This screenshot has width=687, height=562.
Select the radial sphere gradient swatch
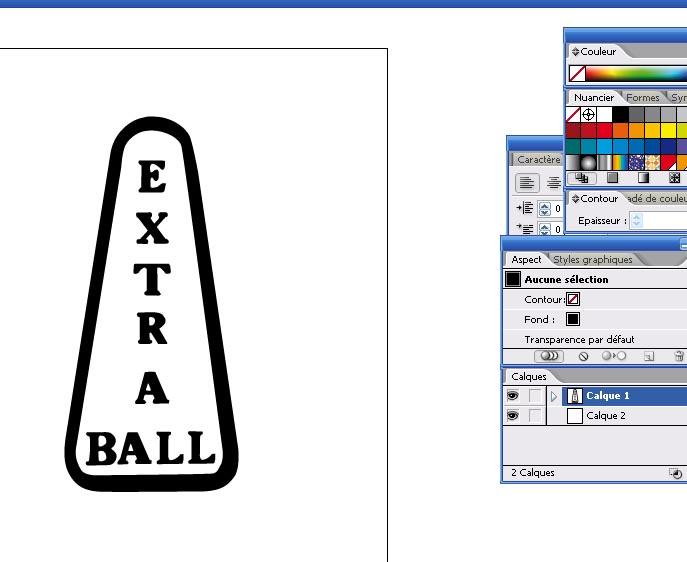(588, 163)
